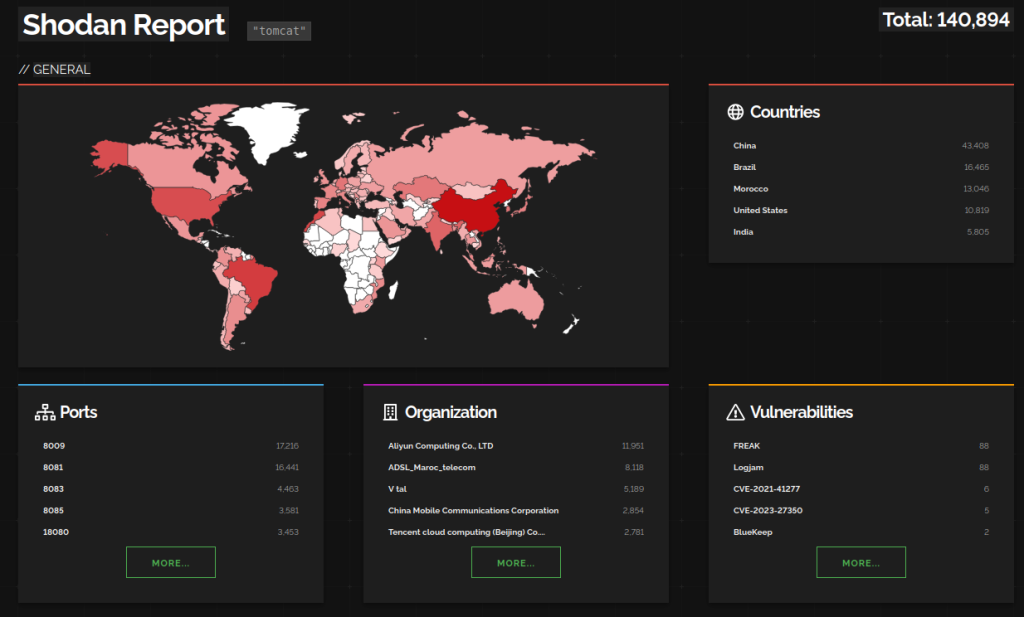Click the globe icon beside Countries
Screen dimensions: 1024x617
pyautogui.click(x=735, y=112)
